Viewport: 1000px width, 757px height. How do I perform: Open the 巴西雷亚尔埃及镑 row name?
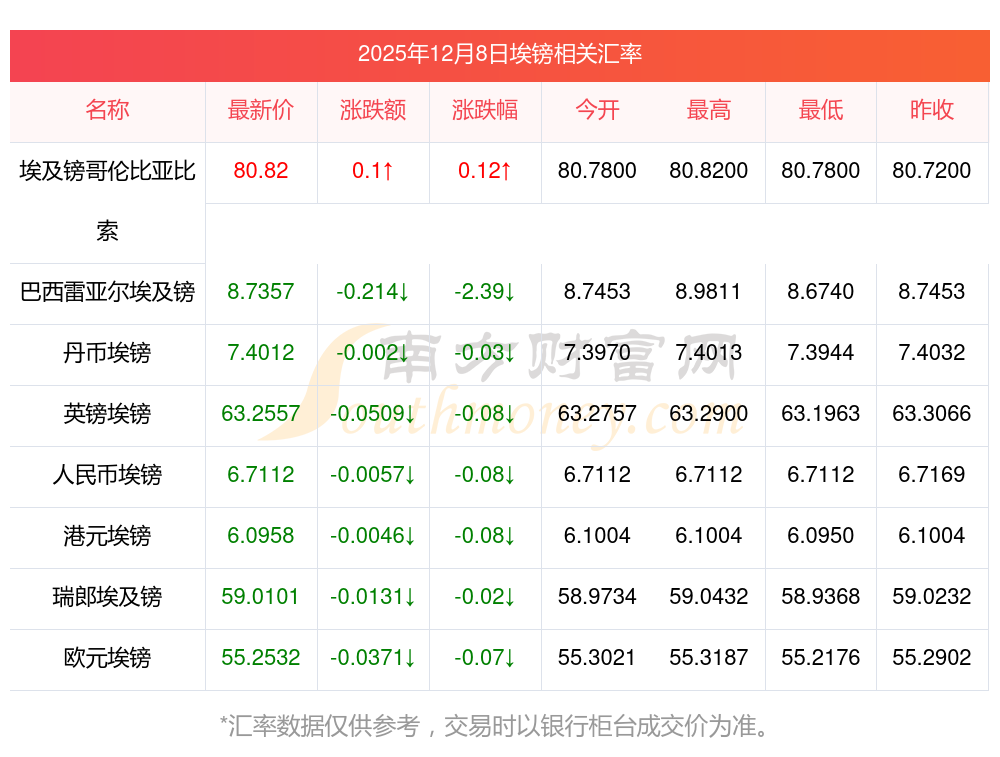click(107, 292)
